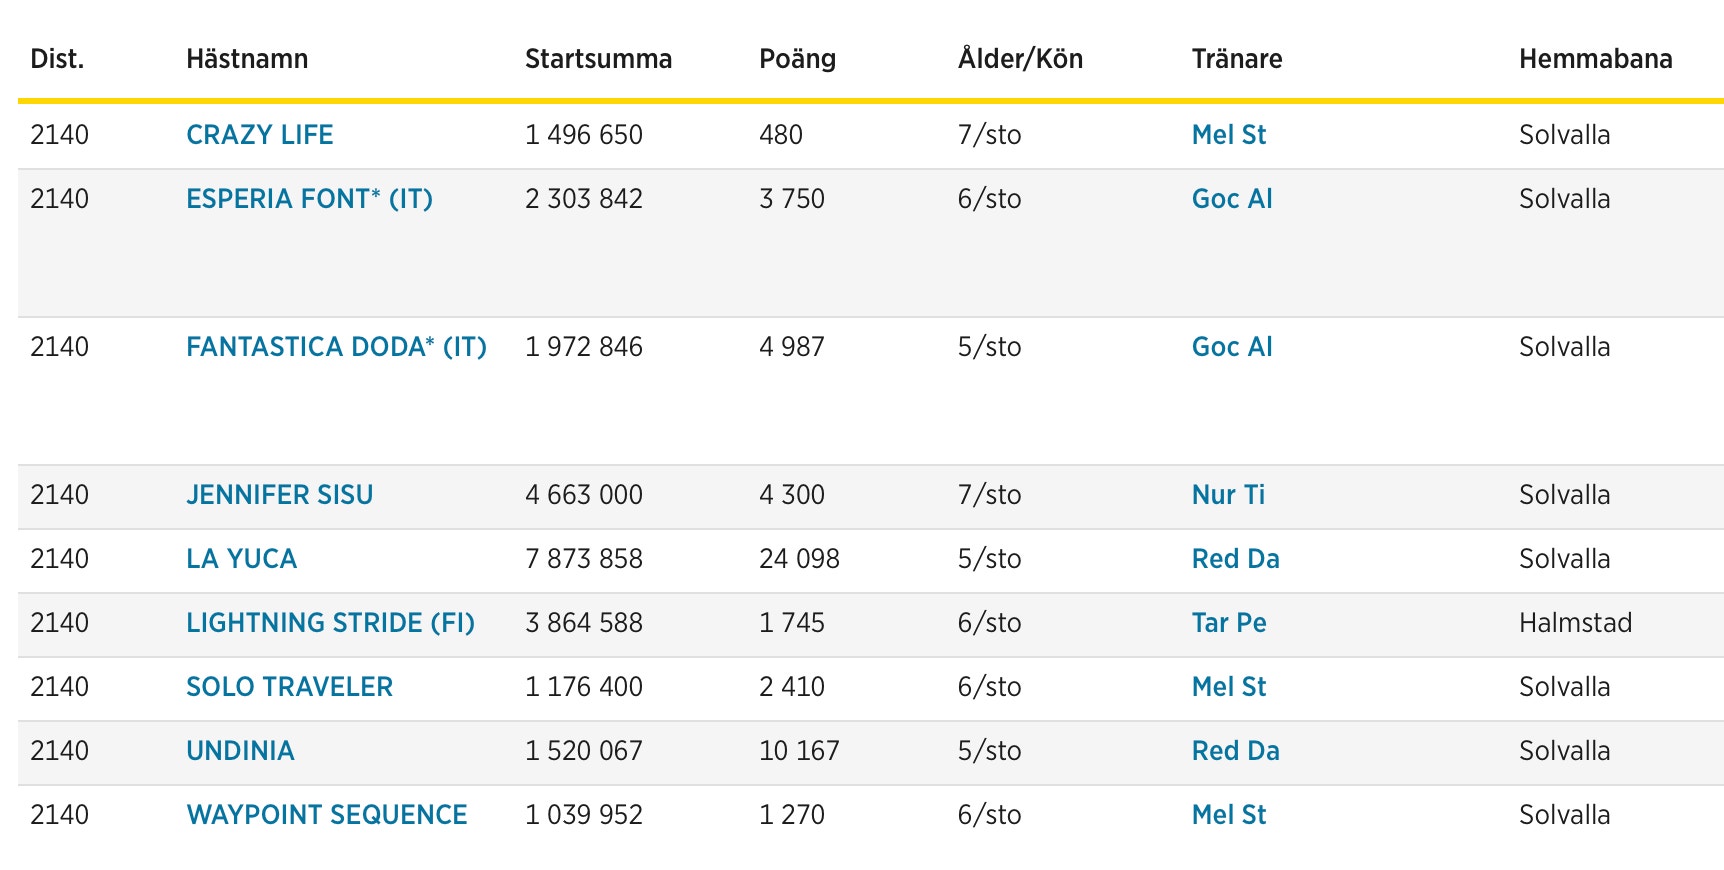The image size is (1724, 870).
Task: Click the Startsumma column header
Action: click(x=598, y=59)
